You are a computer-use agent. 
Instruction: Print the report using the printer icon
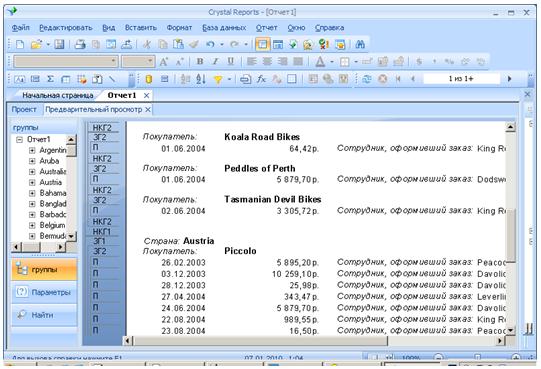80,45
